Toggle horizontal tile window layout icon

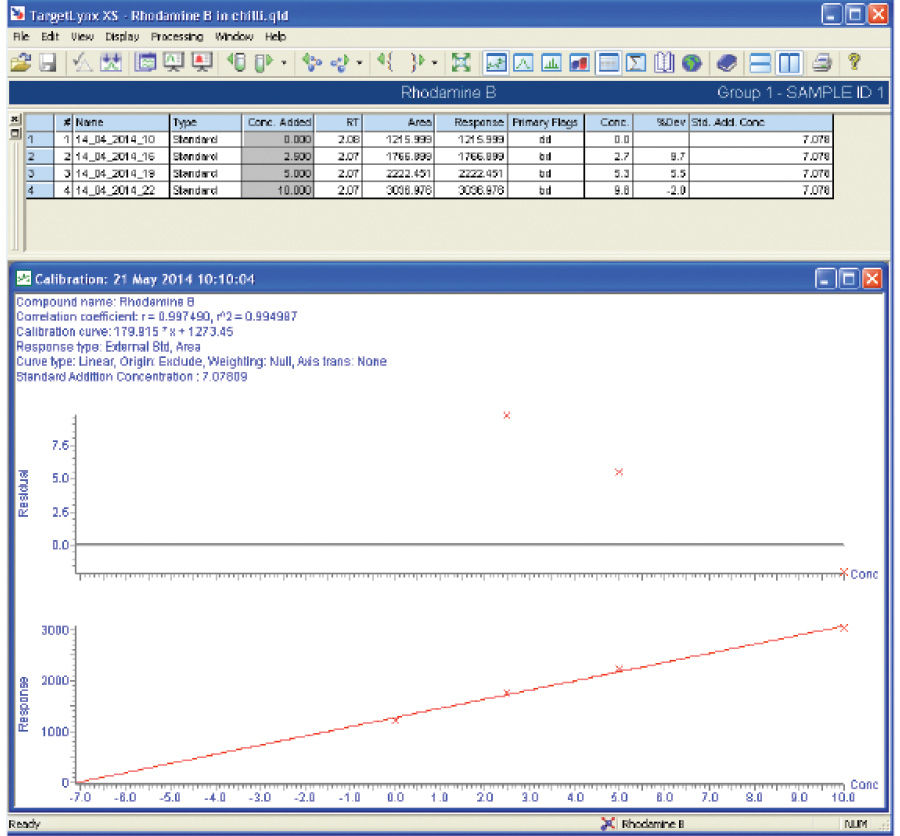[761, 62]
